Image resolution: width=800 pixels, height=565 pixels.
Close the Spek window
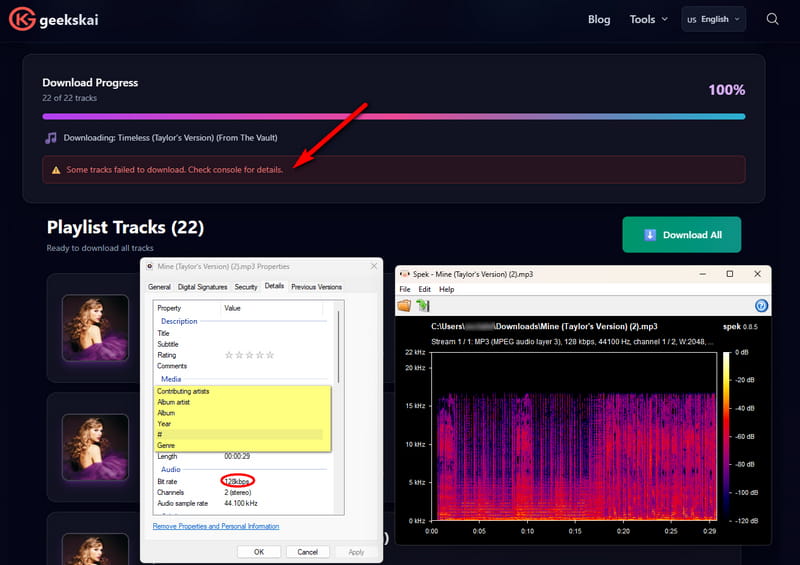point(758,274)
